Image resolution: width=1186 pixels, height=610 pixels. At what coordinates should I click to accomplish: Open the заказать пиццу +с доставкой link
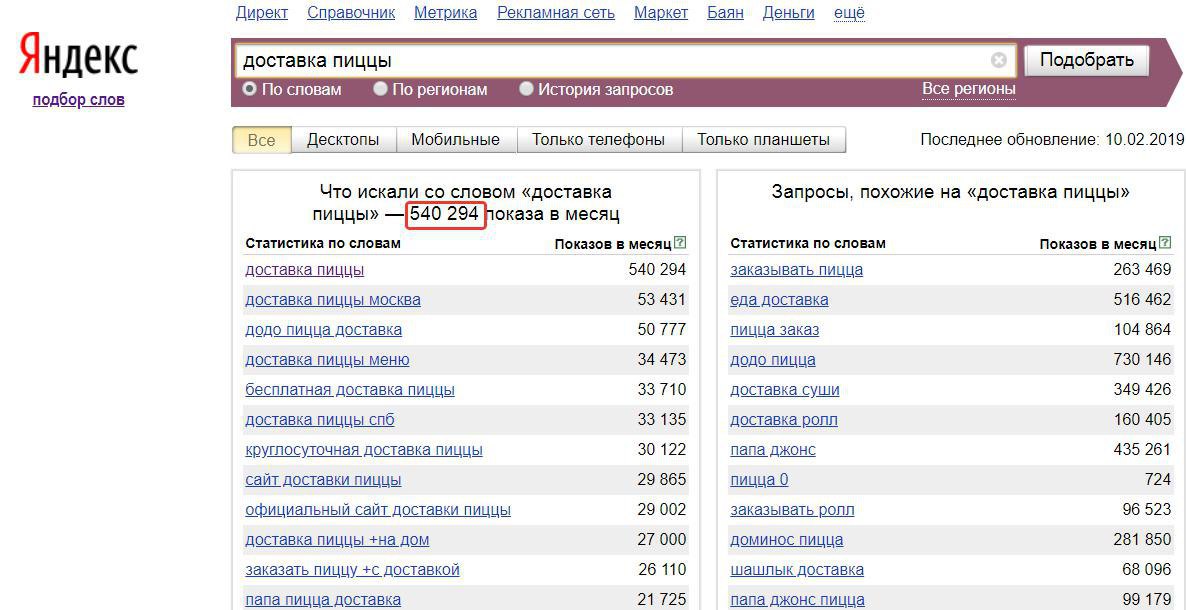coord(352,569)
